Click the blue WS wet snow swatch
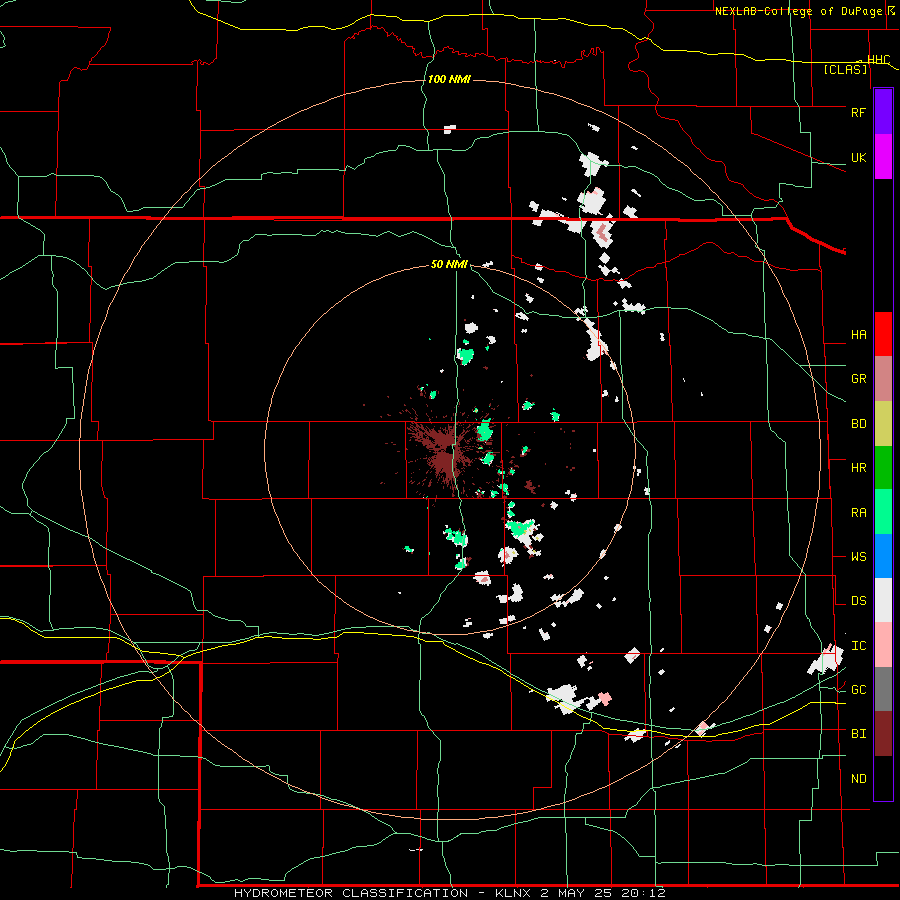900x900 pixels. click(883, 556)
